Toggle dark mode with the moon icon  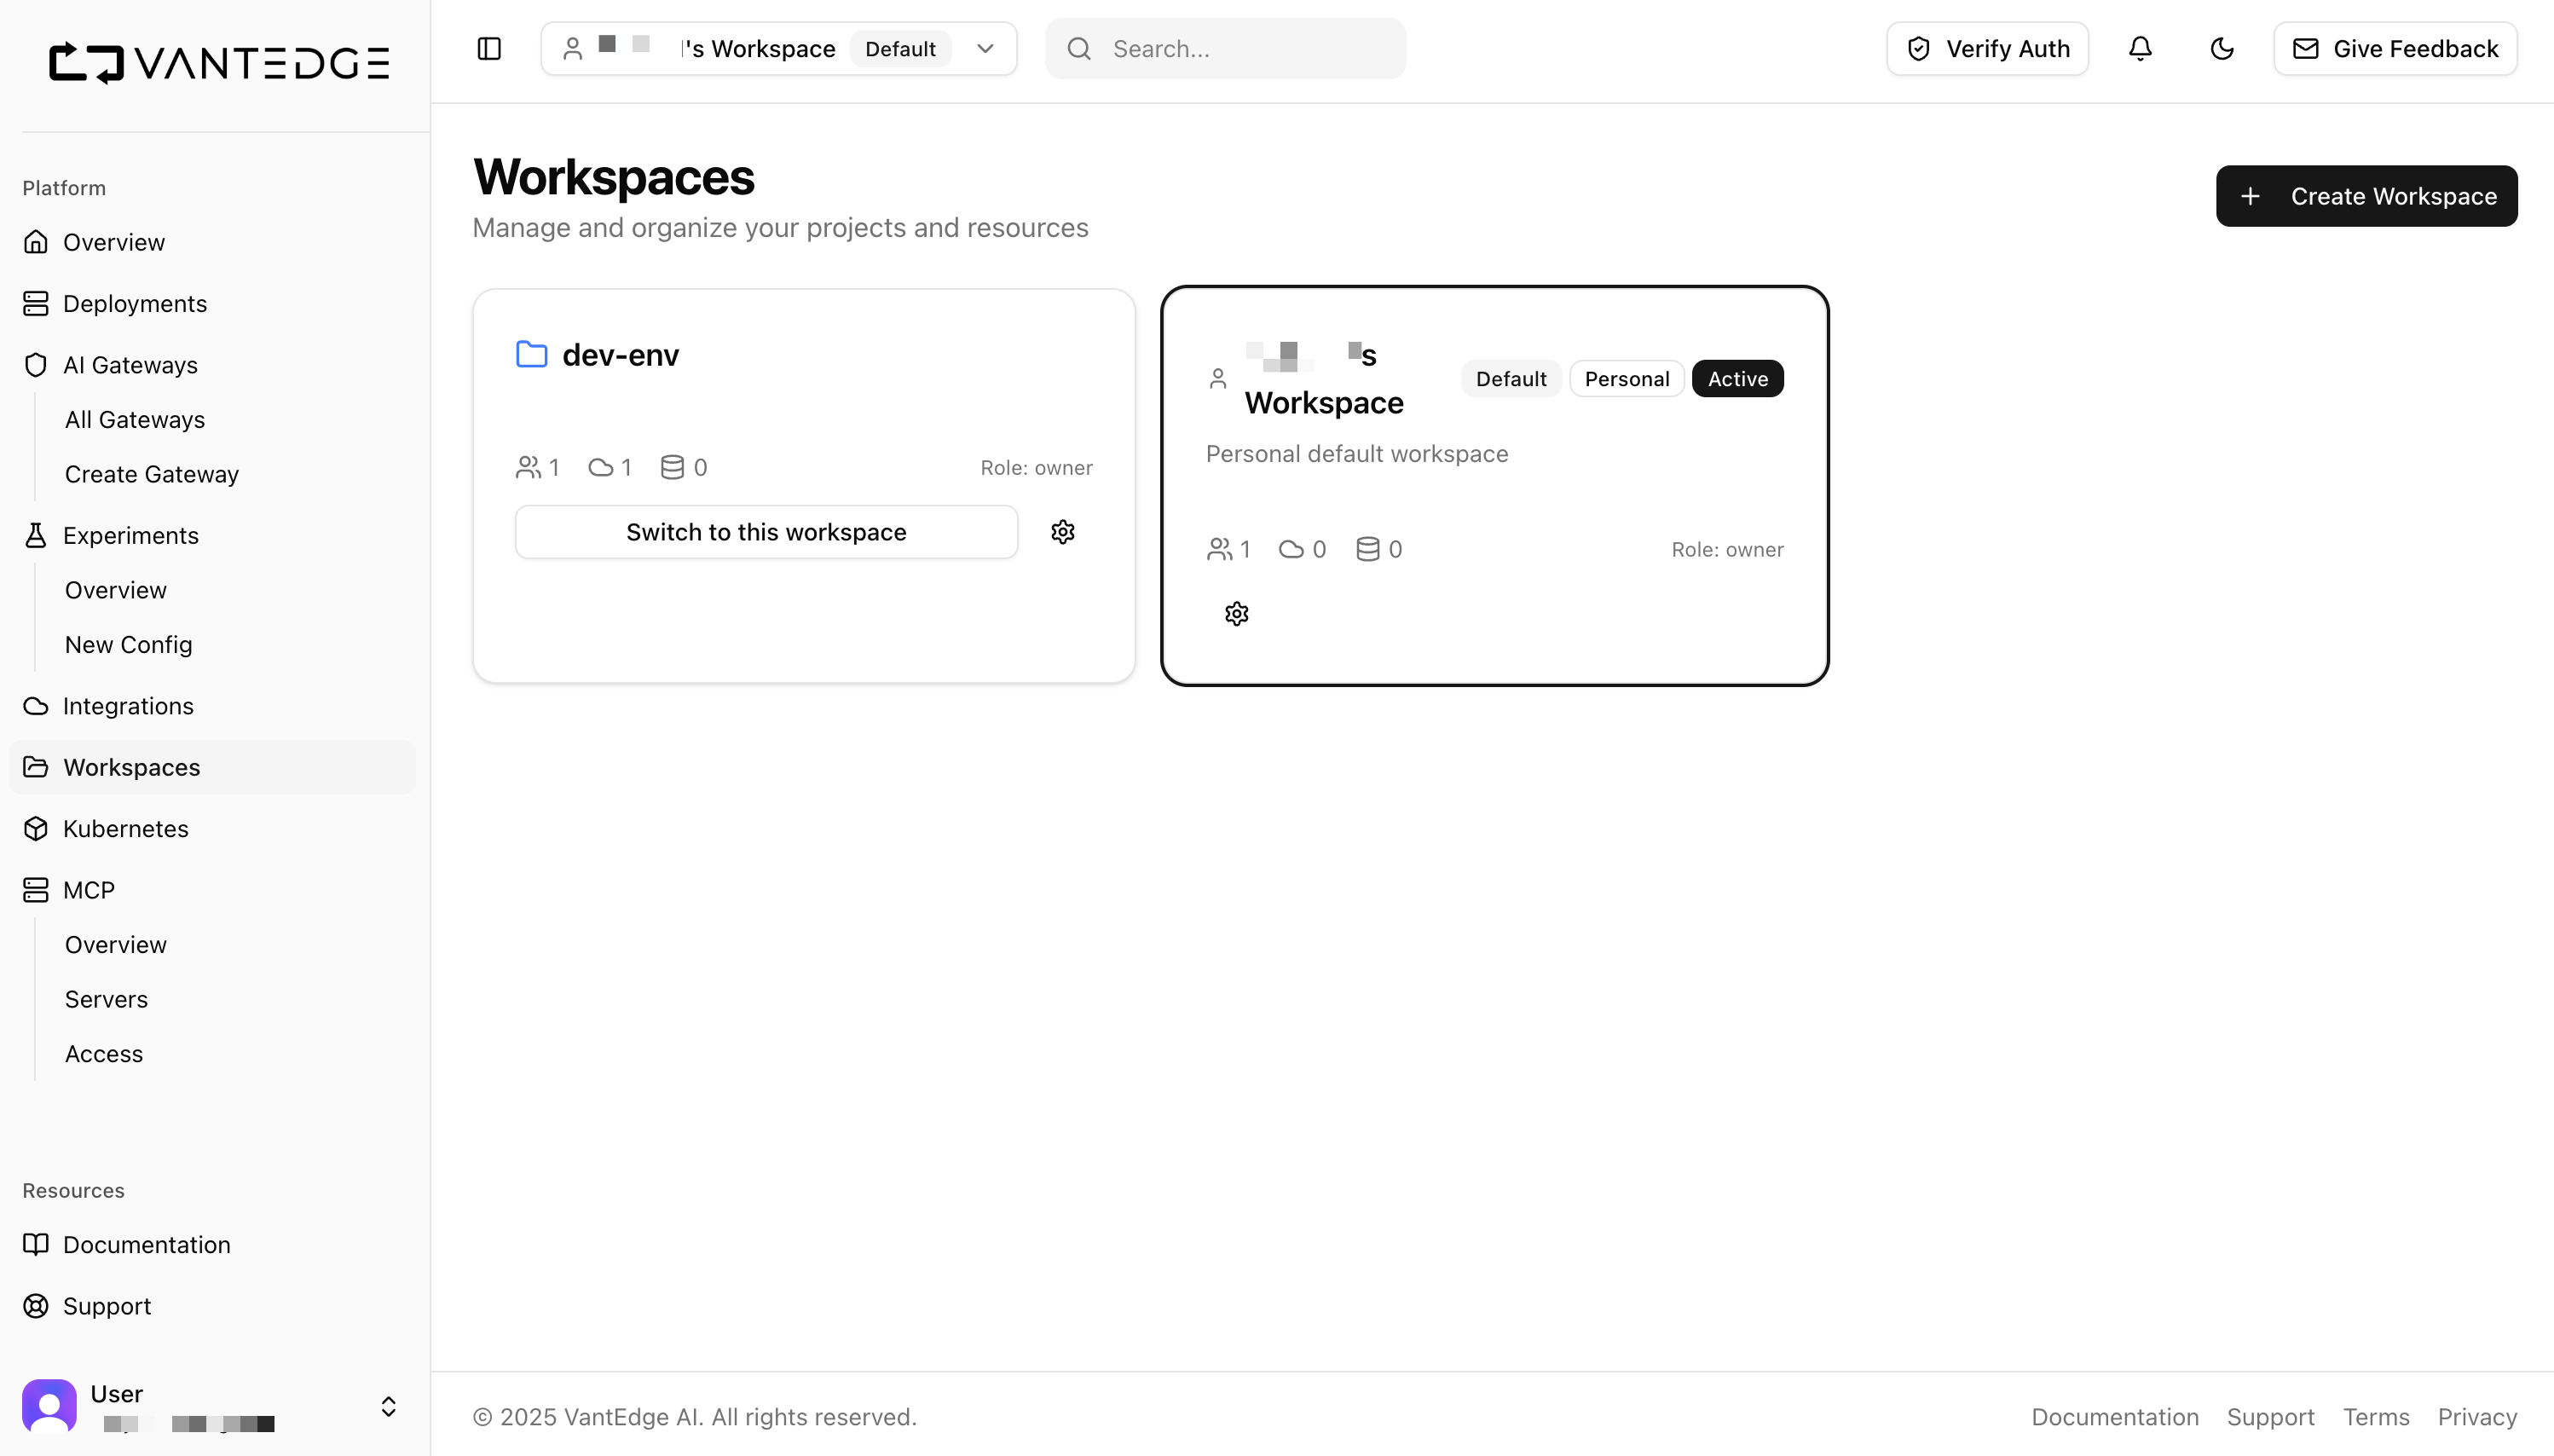click(x=2222, y=48)
